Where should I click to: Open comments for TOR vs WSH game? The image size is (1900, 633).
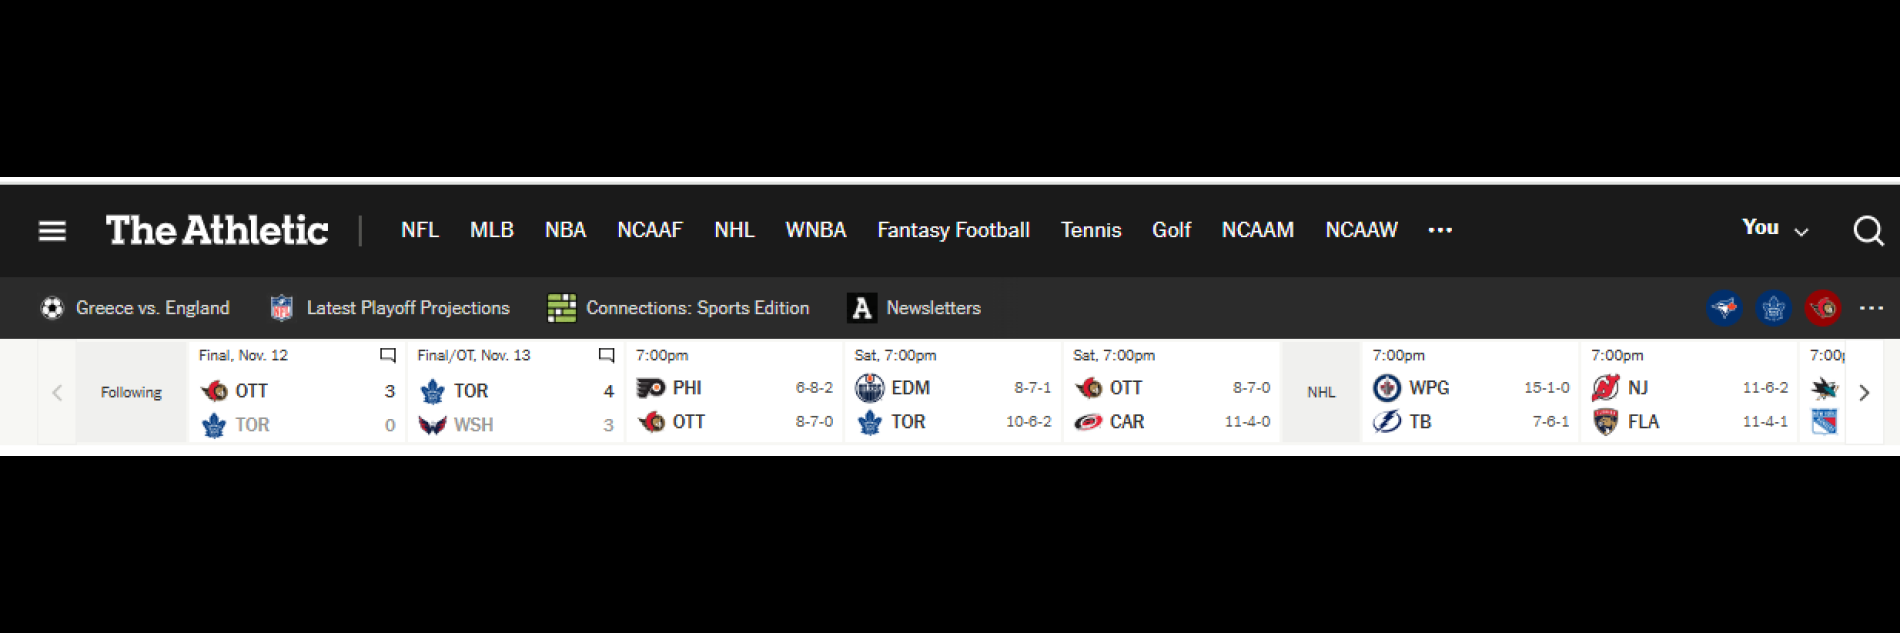[606, 355]
